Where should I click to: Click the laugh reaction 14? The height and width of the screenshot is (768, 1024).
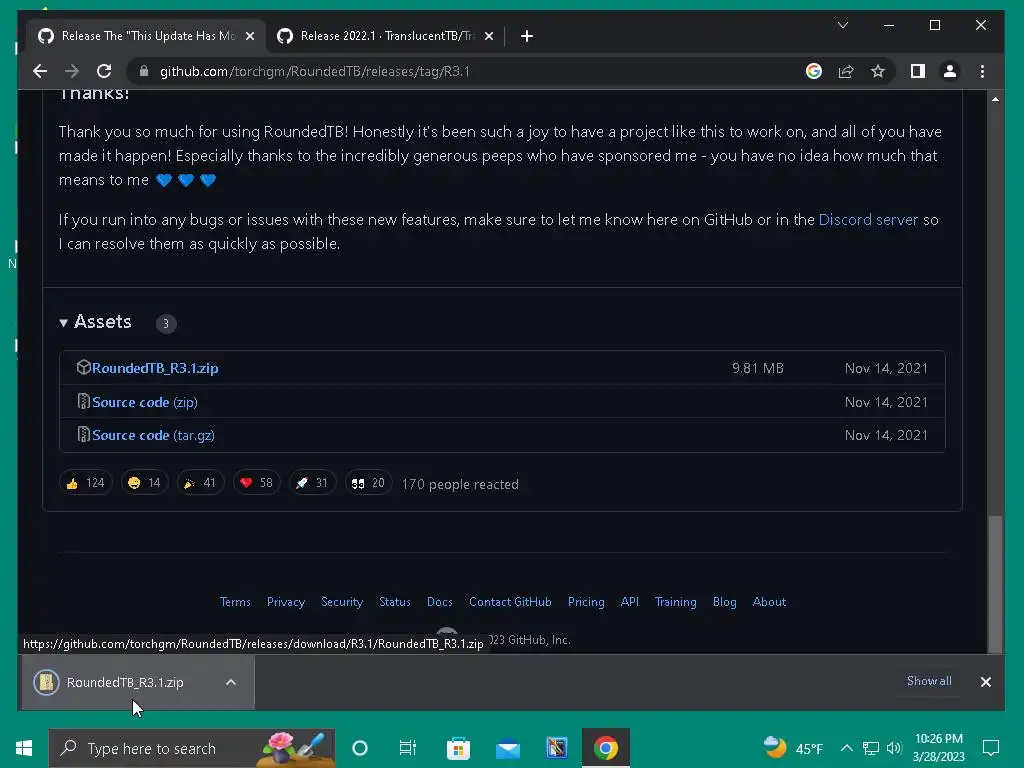pos(144,483)
